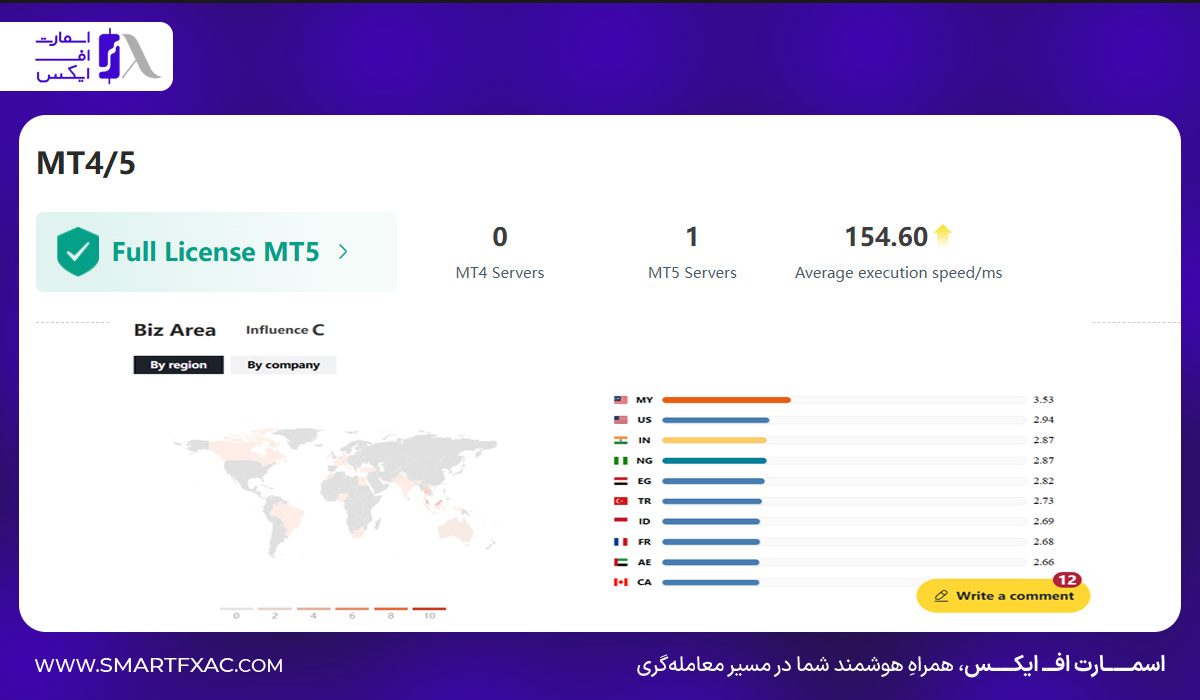Screen dimensions: 1200x700
Task: Click the 2.66 value for AE
Action: point(1044,562)
